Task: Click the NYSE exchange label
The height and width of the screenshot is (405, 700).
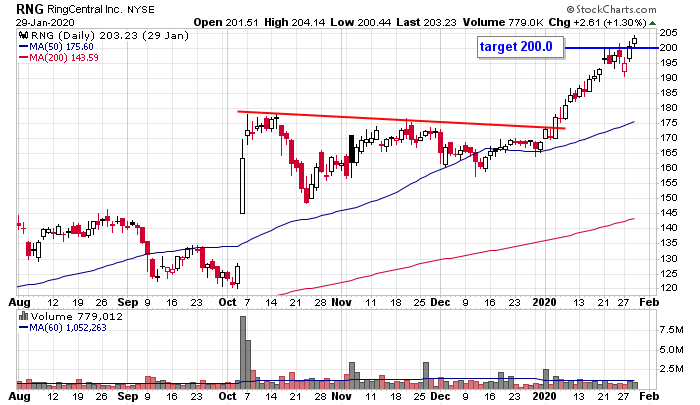Action: coord(141,9)
